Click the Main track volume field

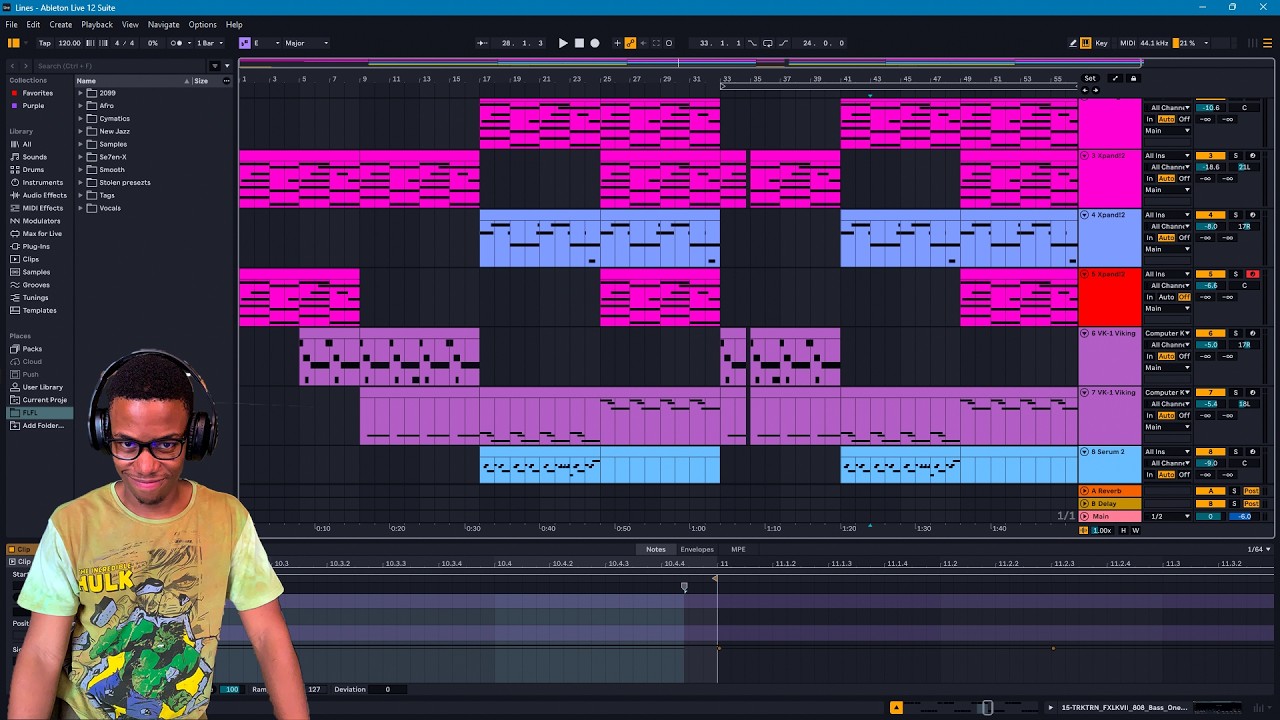(1210, 516)
